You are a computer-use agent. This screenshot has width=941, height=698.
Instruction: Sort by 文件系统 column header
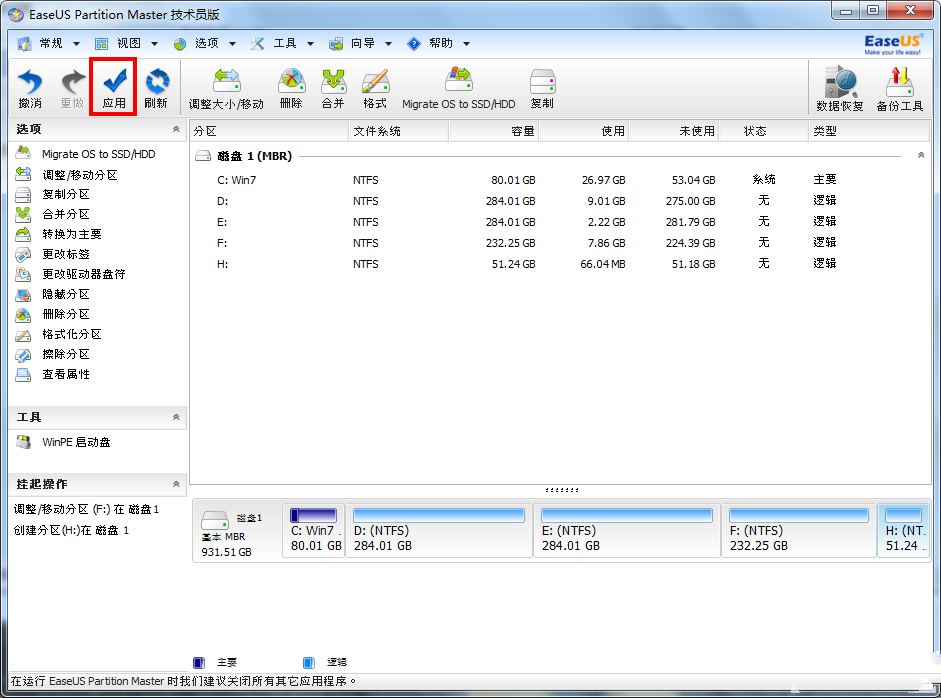click(399, 131)
